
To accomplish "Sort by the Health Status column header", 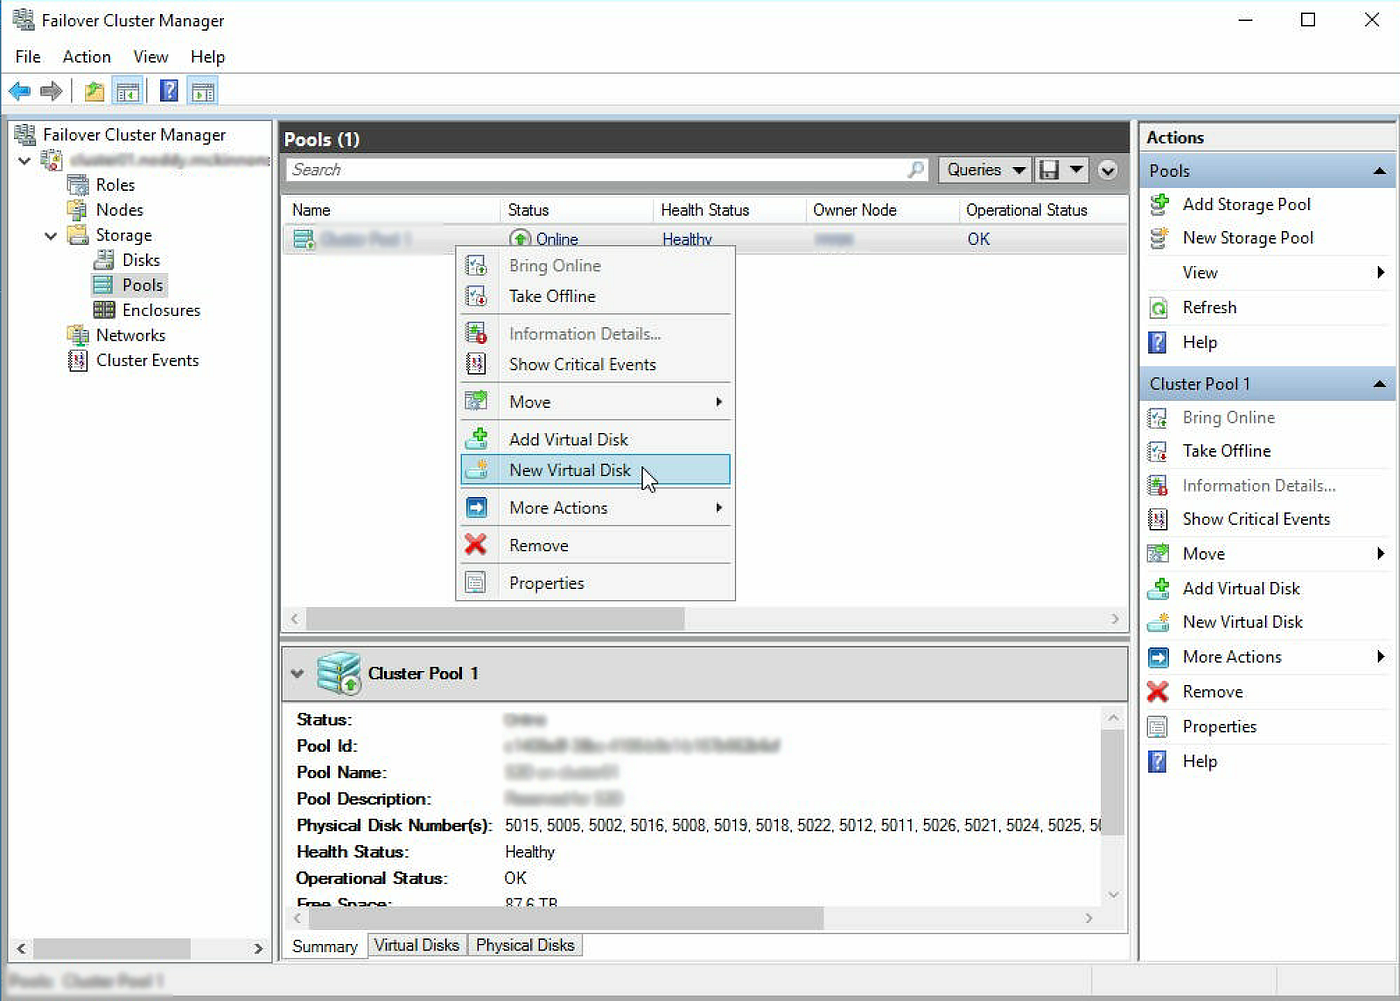I will tap(729, 210).
